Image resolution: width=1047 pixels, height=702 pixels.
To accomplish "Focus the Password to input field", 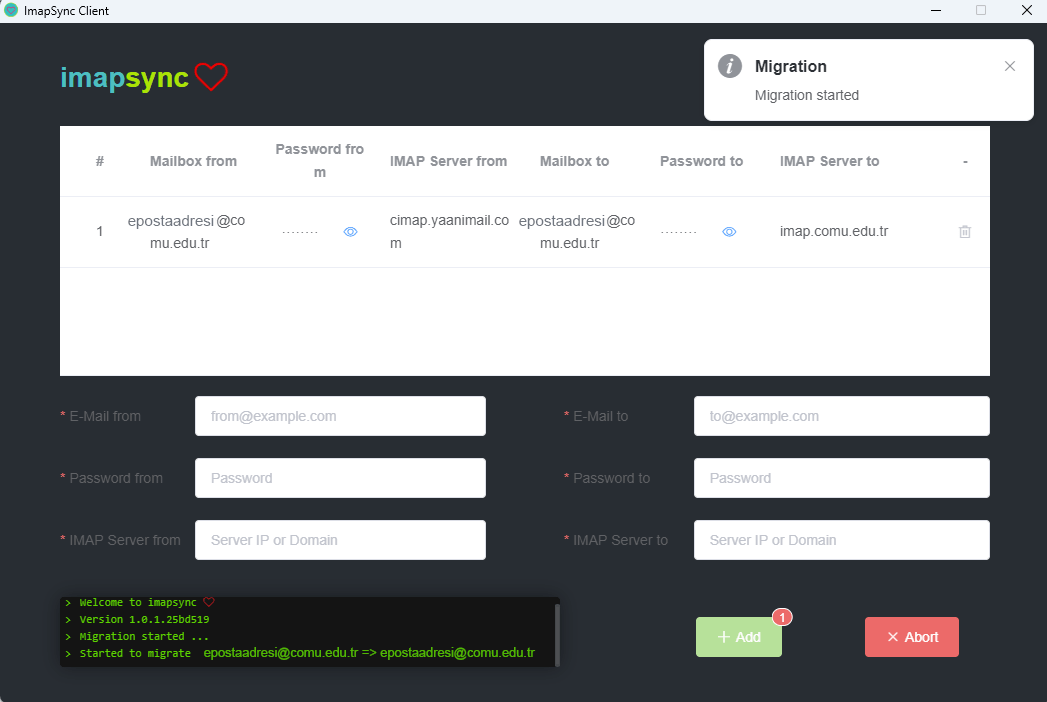I will coord(841,478).
